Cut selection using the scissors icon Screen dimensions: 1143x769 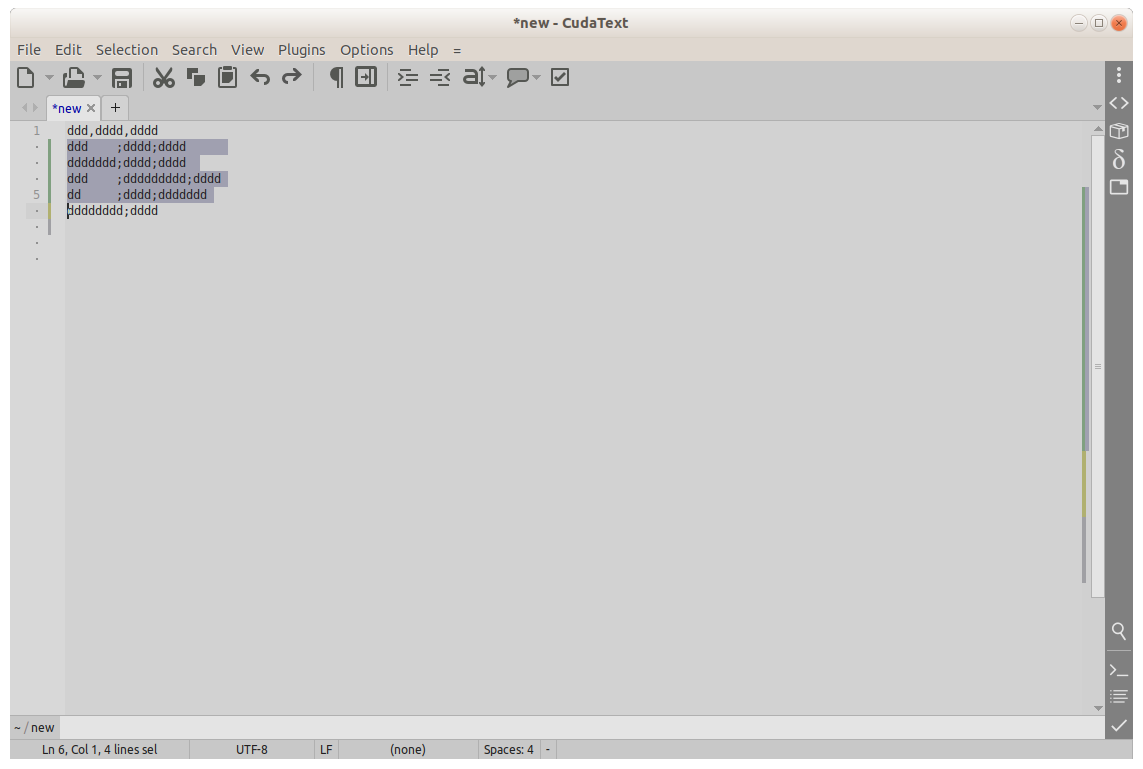click(x=164, y=78)
